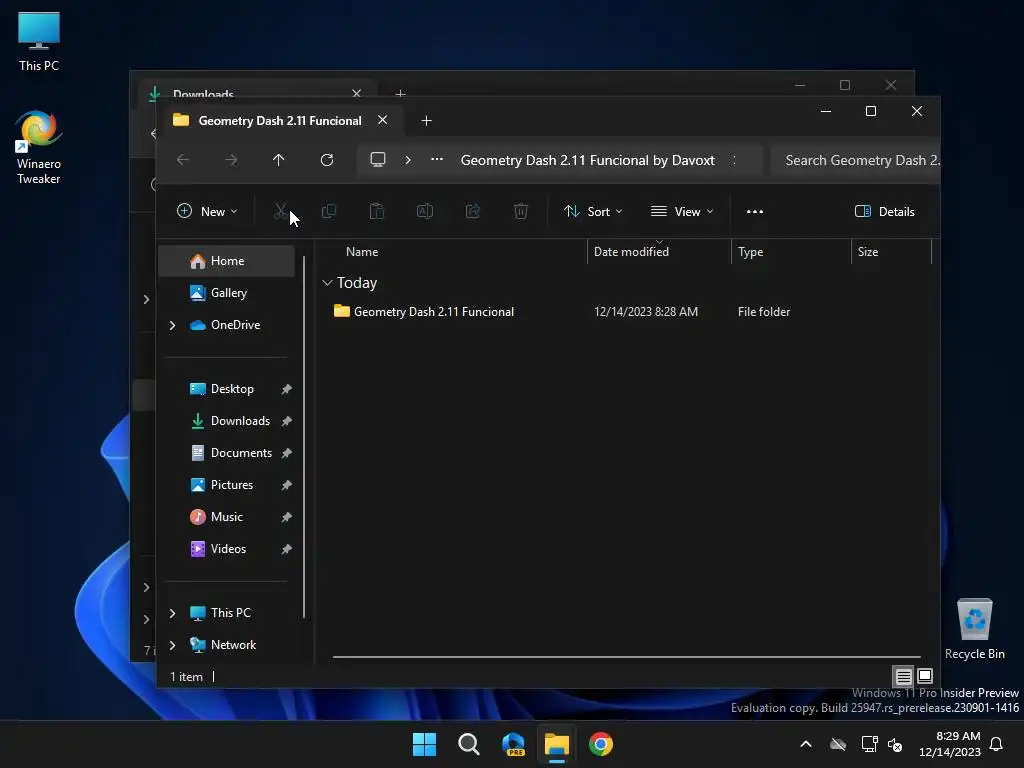The width and height of the screenshot is (1024, 768).
Task: Collapse the Today group
Action: [x=327, y=283]
